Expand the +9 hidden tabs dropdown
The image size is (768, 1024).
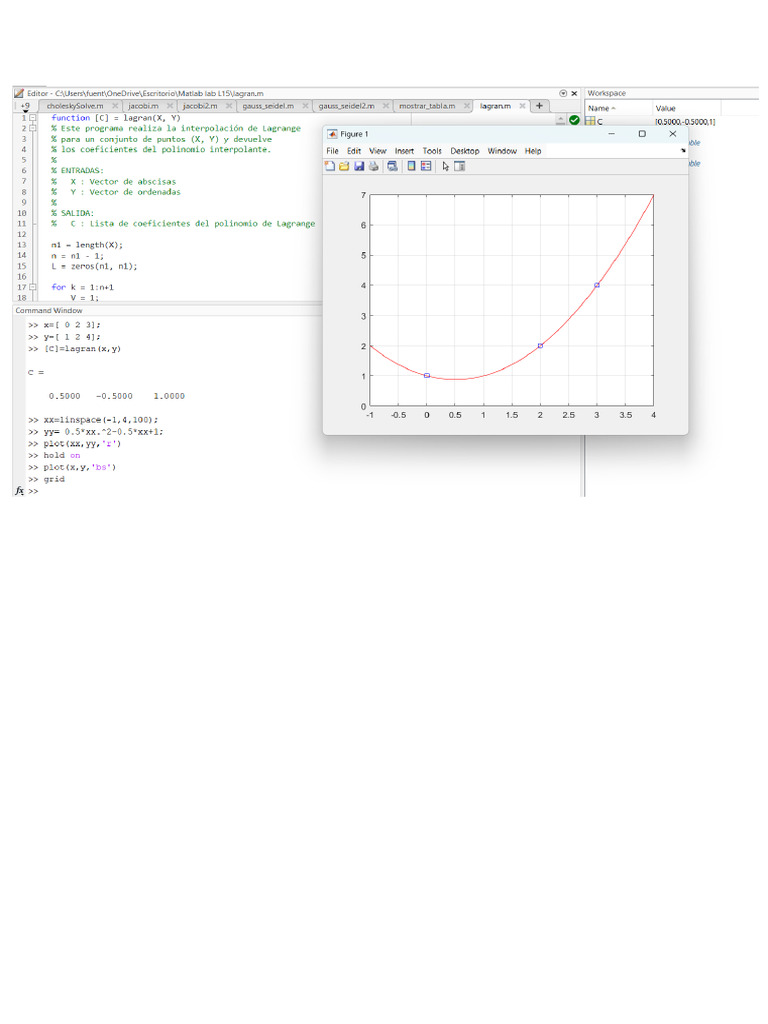coord(24,105)
